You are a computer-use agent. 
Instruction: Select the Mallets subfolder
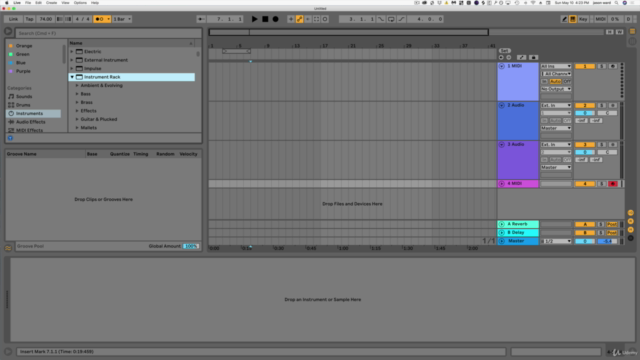(x=89, y=128)
